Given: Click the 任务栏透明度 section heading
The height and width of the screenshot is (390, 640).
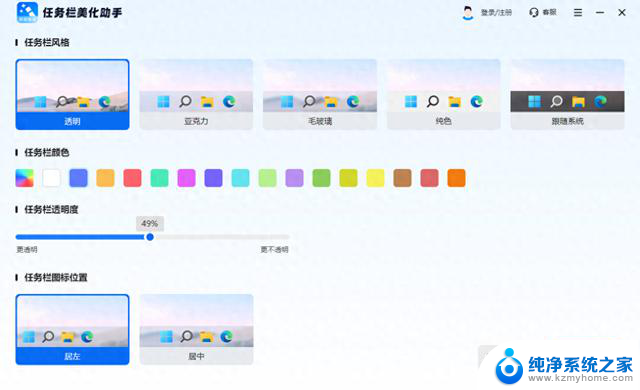Looking at the screenshot, I should [51, 210].
